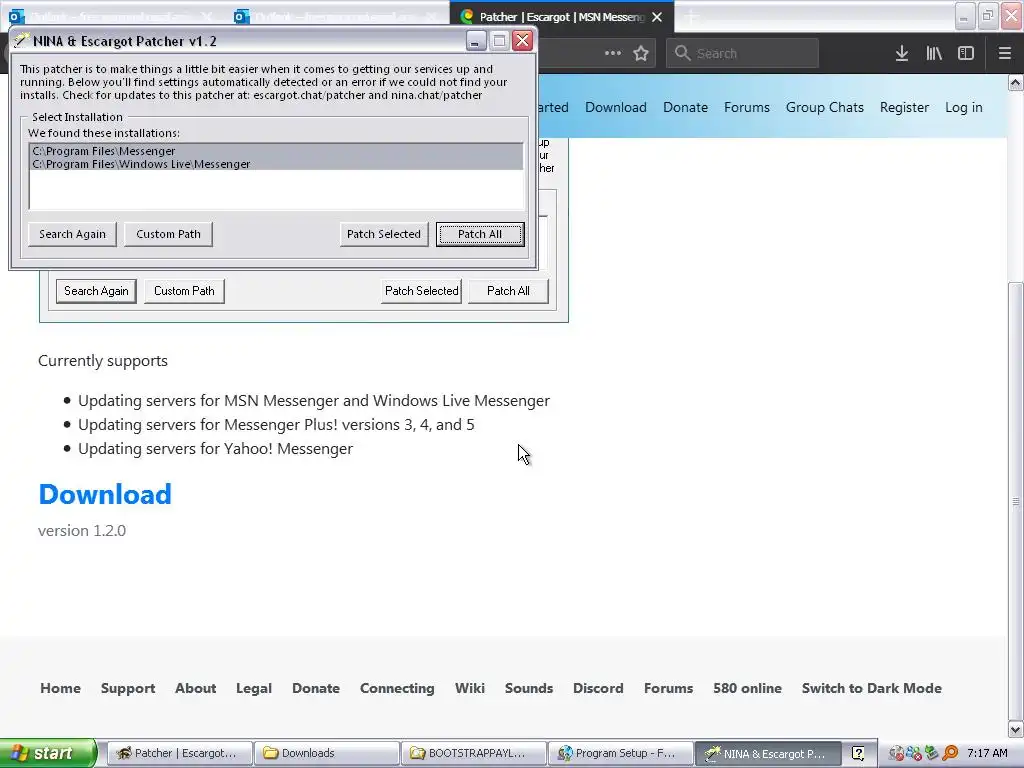Switch to Program Setup taskbar button
The image size is (1024, 768).
pos(620,753)
